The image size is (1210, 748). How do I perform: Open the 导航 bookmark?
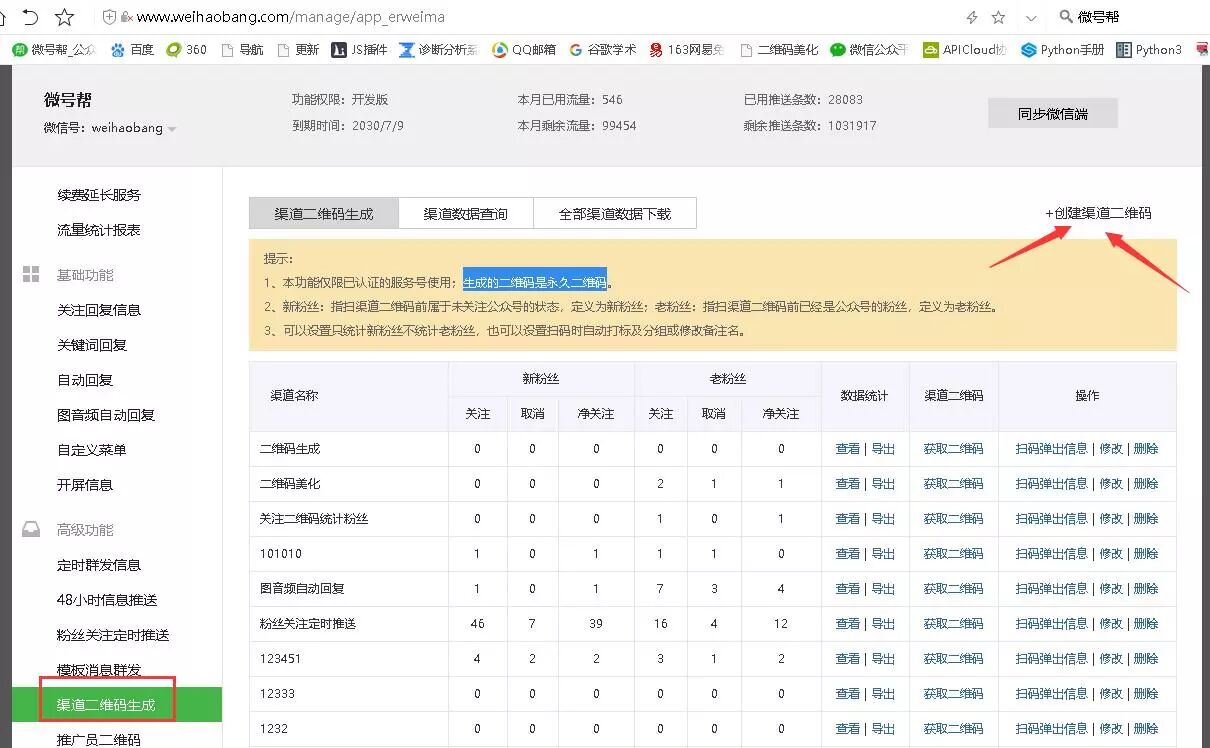click(x=242, y=49)
